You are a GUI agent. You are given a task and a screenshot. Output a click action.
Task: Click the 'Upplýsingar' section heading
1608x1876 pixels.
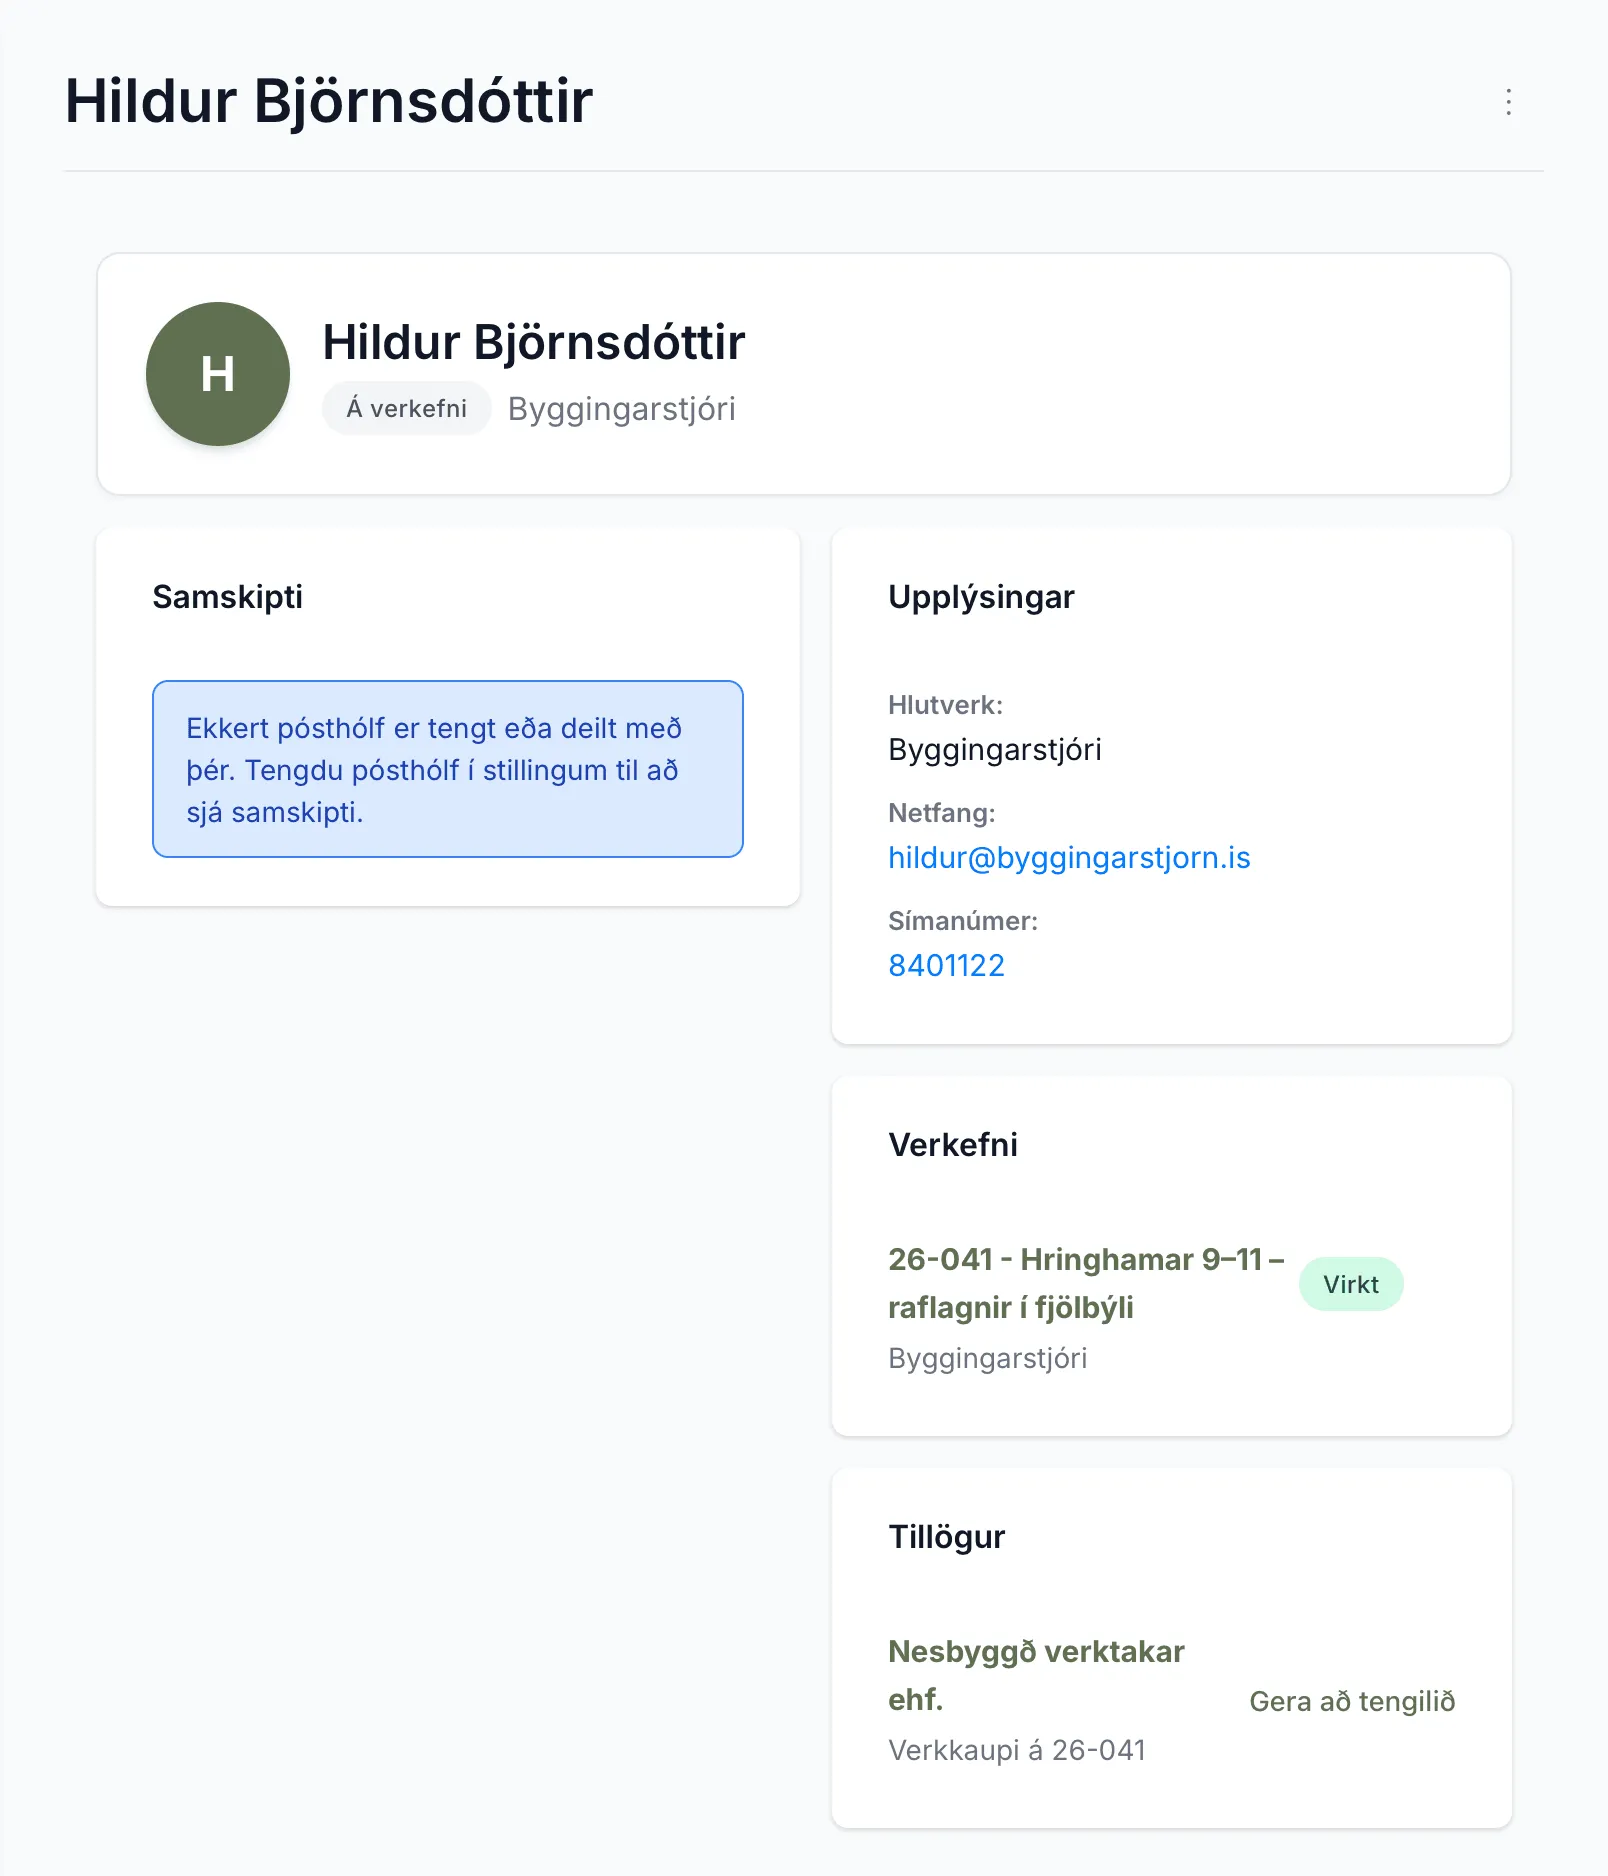(981, 597)
